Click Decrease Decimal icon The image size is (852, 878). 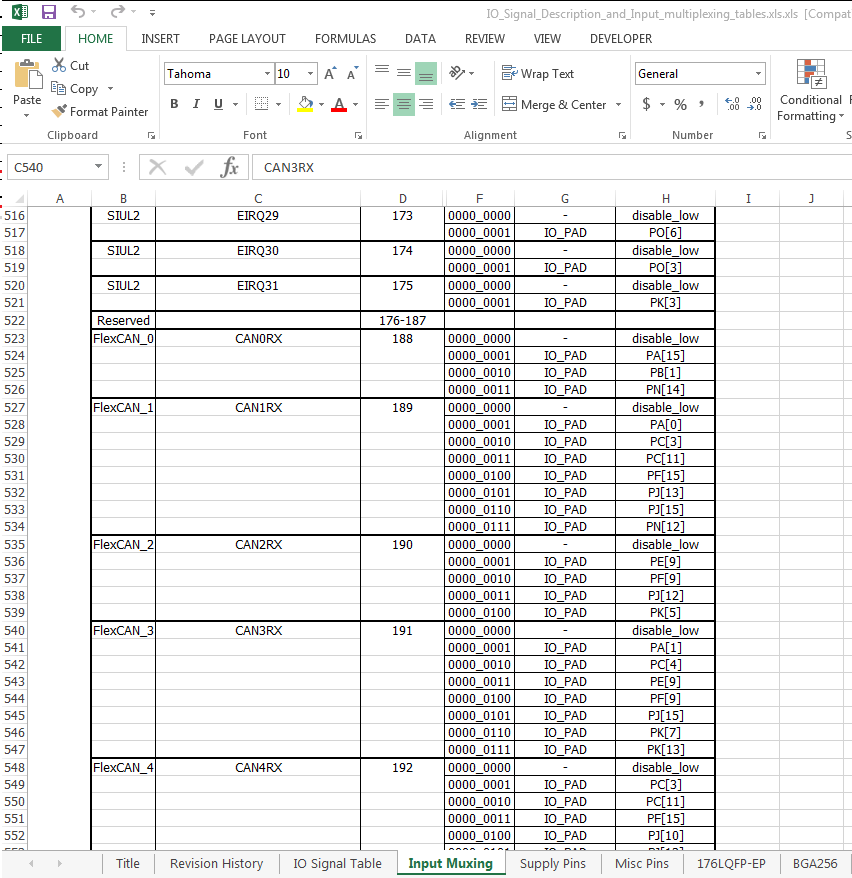755,104
